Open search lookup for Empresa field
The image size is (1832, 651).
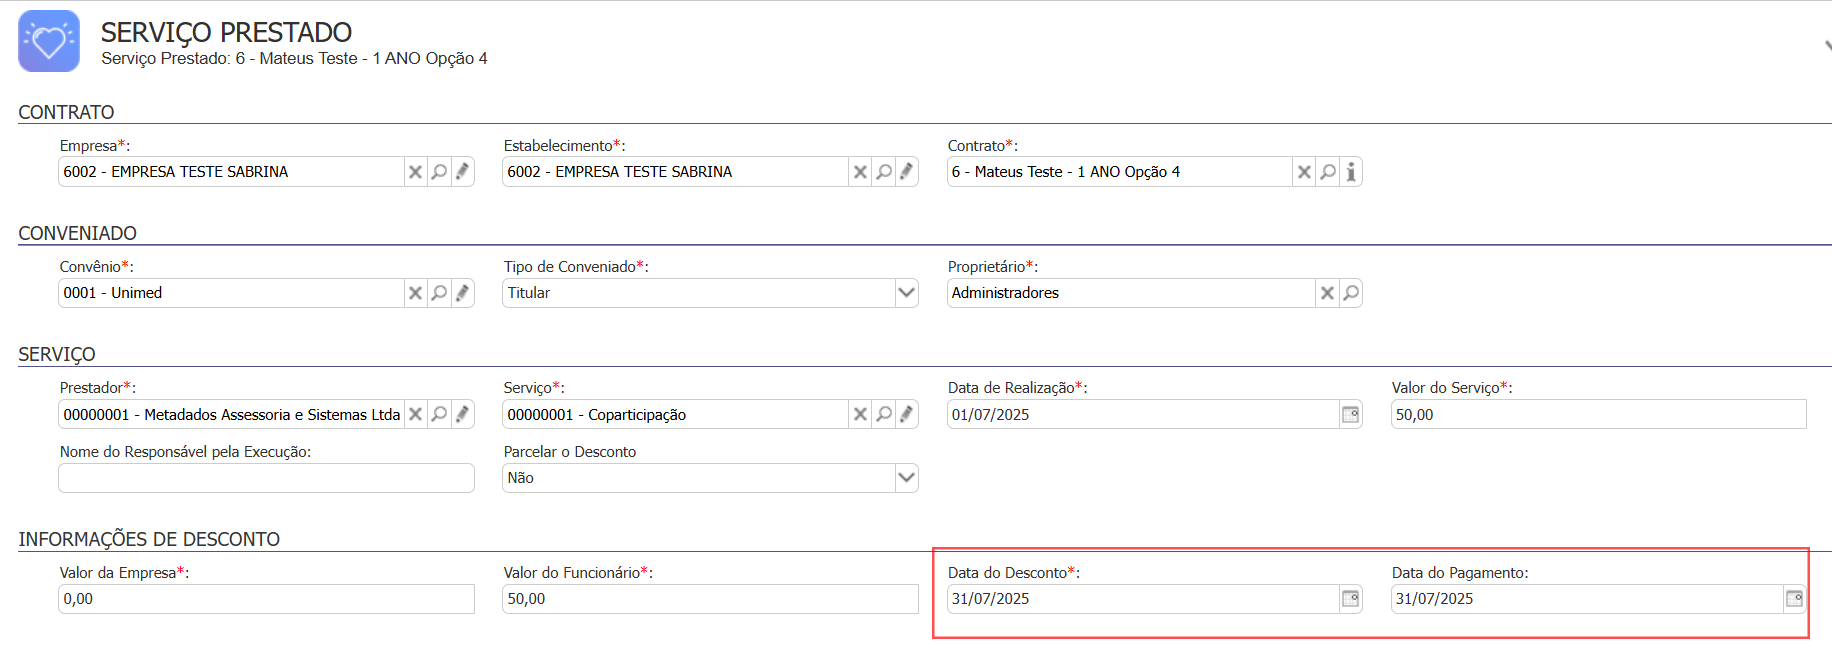pyautogui.click(x=439, y=172)
